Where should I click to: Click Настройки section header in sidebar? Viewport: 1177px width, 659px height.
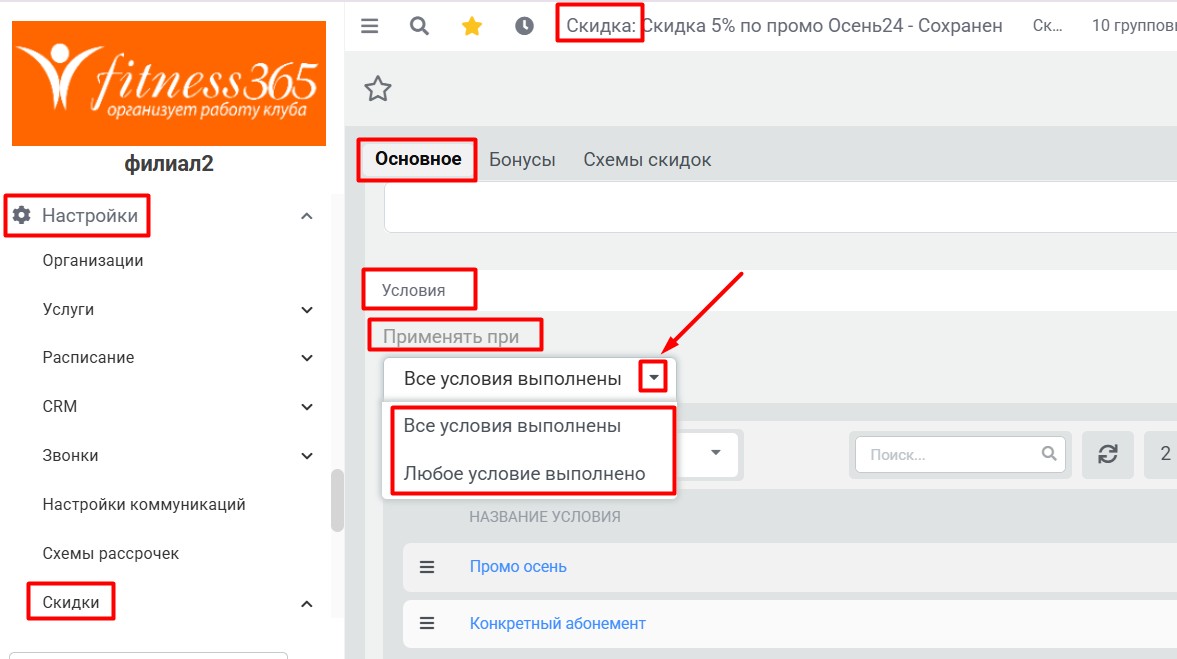89,215
